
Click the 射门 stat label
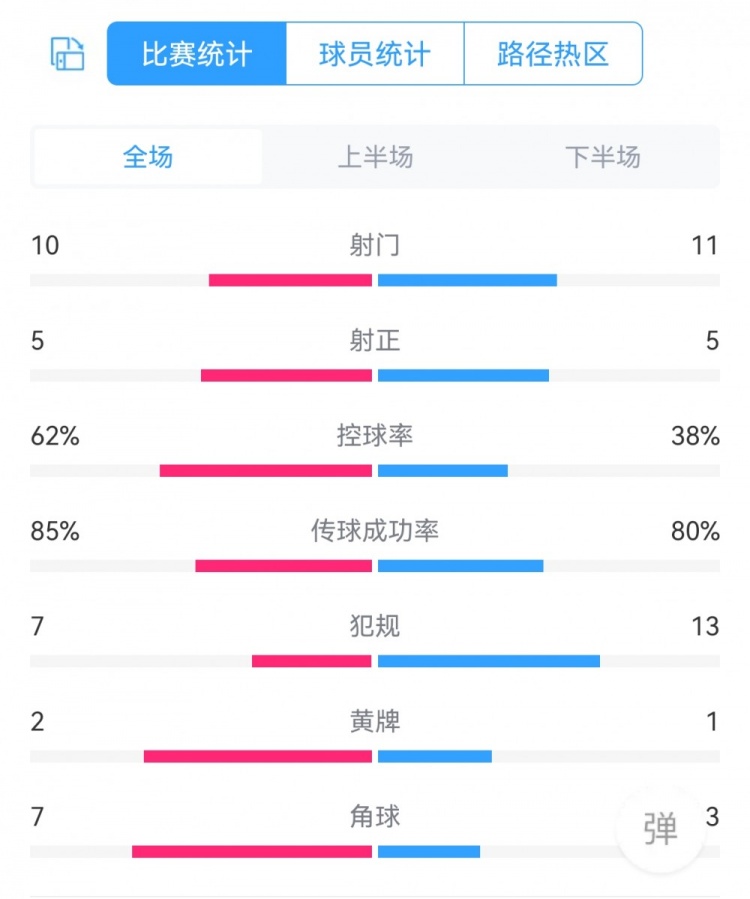[x=375, y=245]
